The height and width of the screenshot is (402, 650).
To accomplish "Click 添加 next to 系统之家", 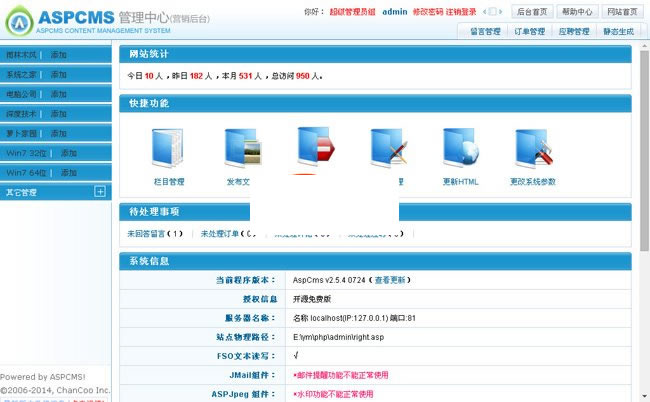I will tap(58, 75).
